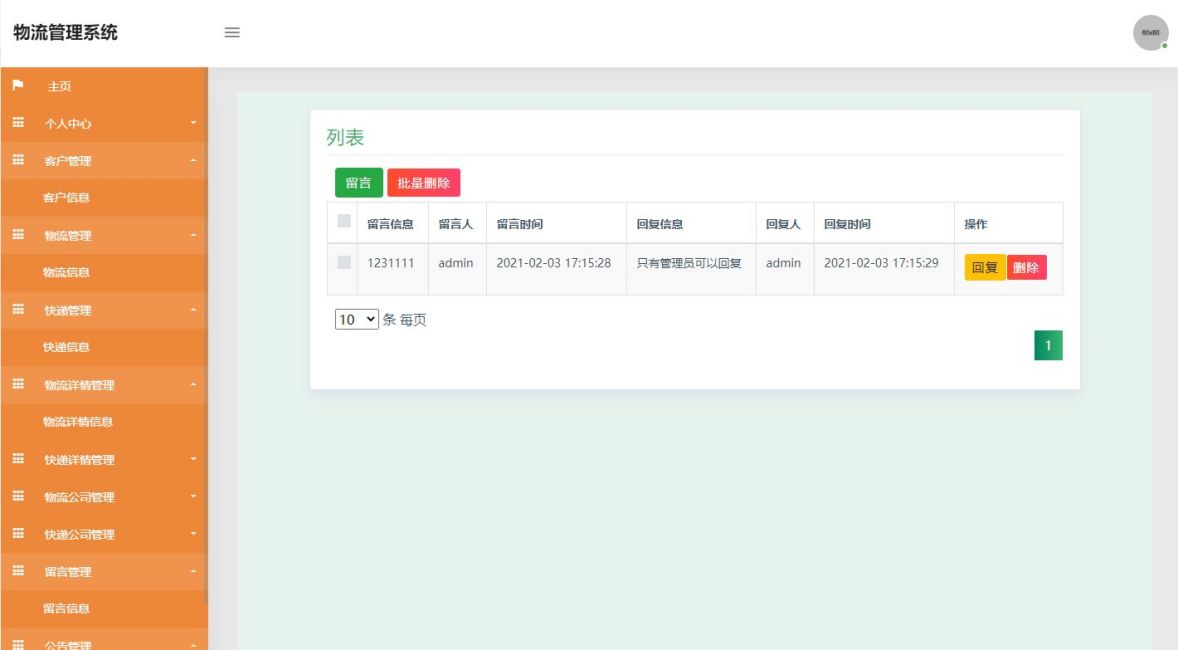Click the 回复人 column header
The width and height of the screenshot is (1178, 650).
783,224
